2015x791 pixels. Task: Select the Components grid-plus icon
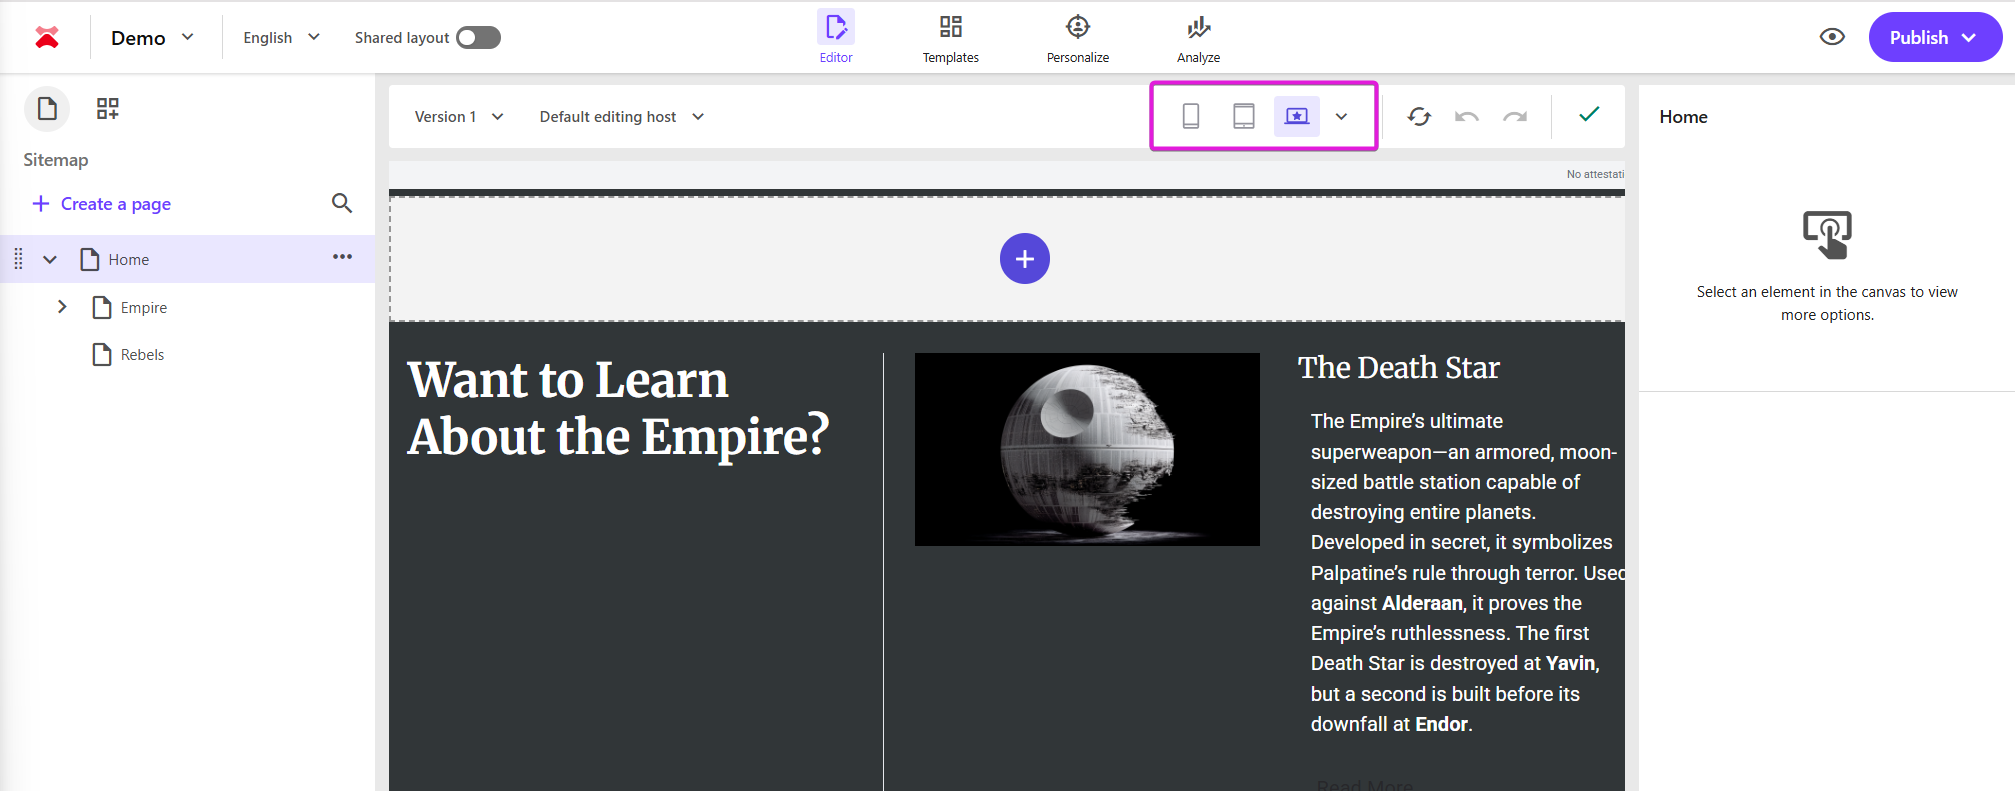107,109
